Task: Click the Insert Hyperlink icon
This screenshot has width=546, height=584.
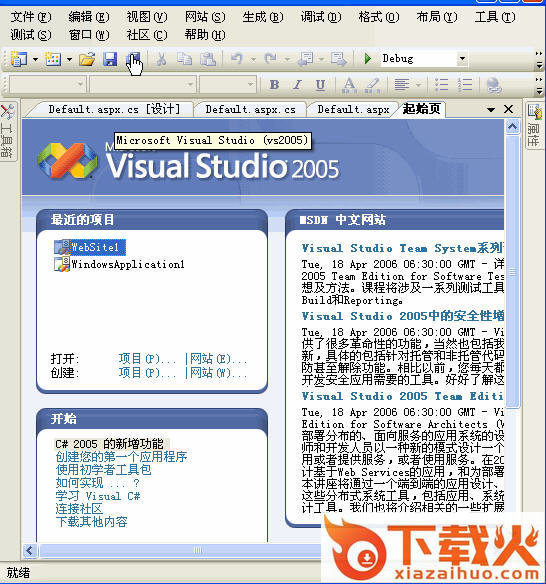Action: pos(494,85)
